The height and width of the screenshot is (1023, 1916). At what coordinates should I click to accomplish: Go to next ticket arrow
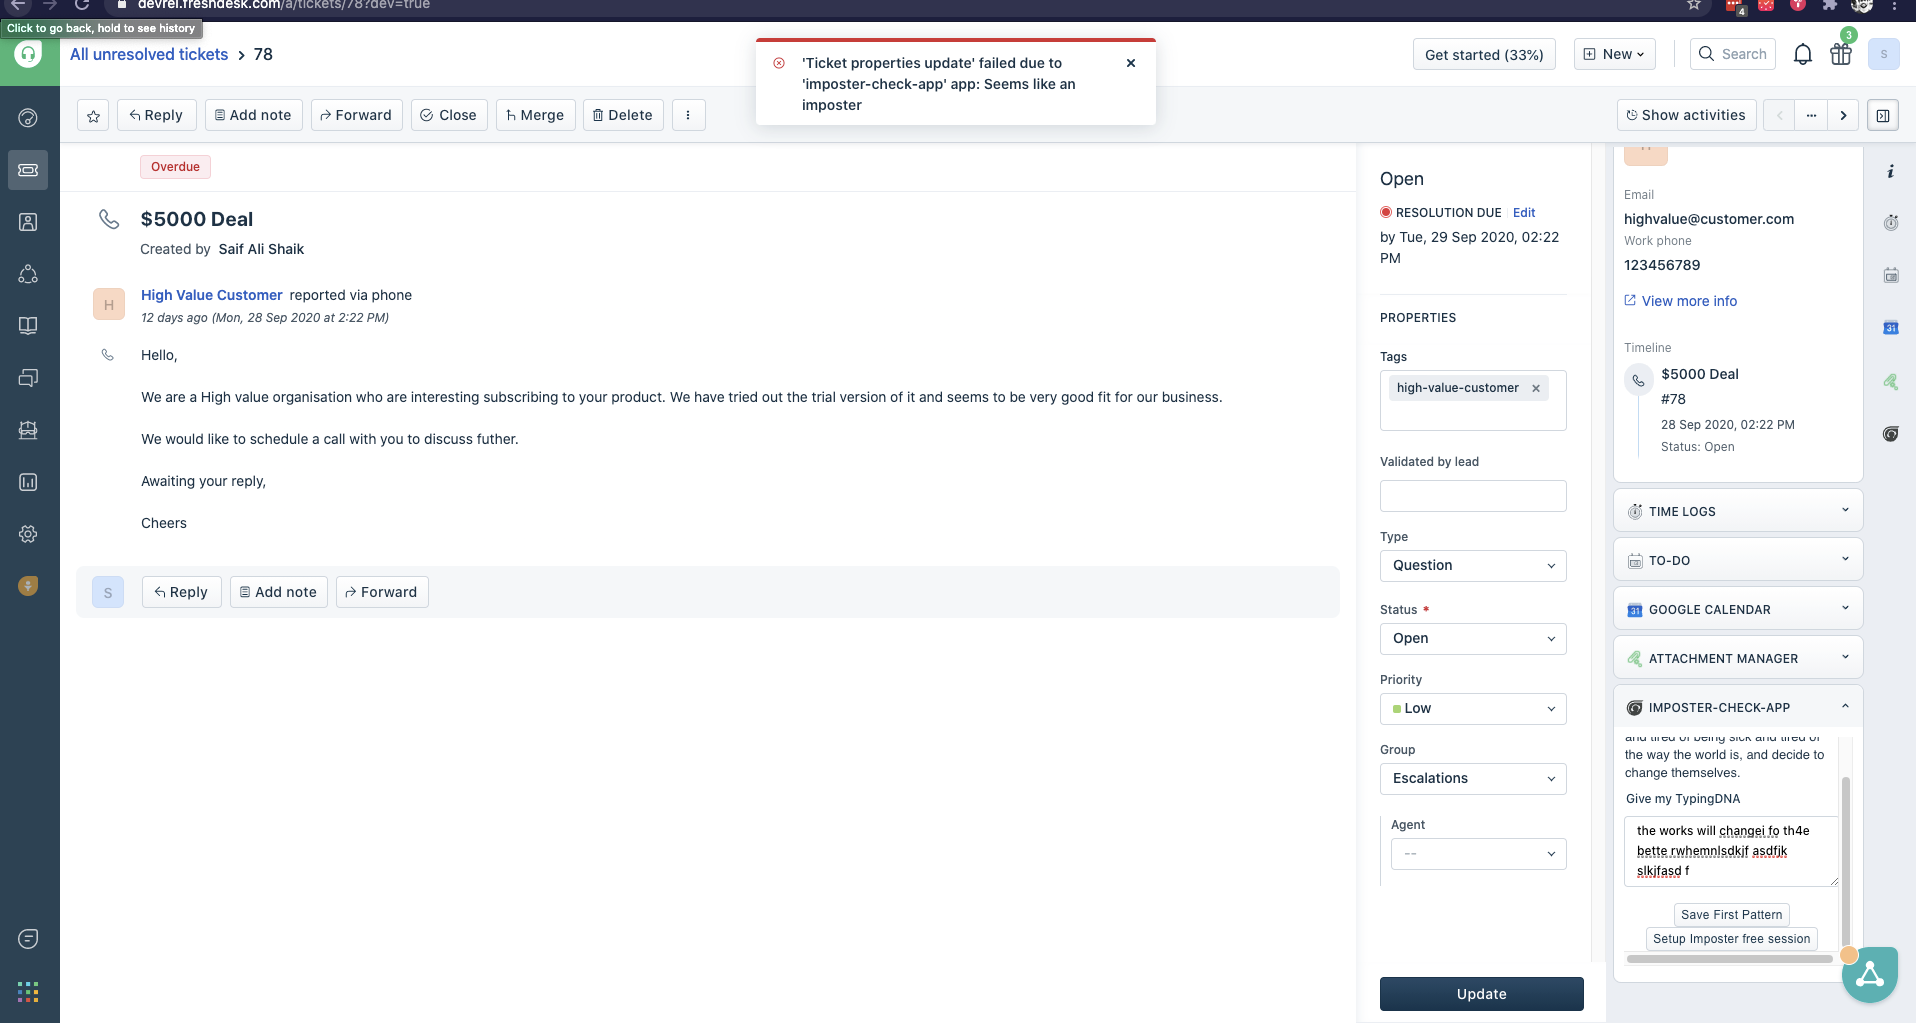coord(1843,116)
